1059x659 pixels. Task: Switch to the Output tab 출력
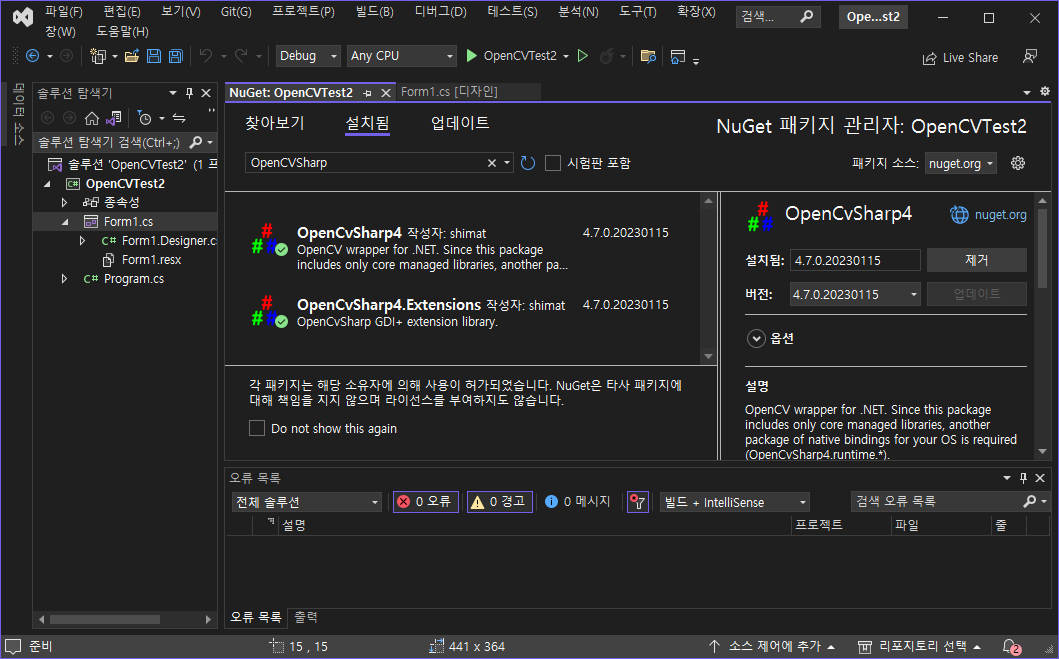pyautogui.click(x=306, y=617)
